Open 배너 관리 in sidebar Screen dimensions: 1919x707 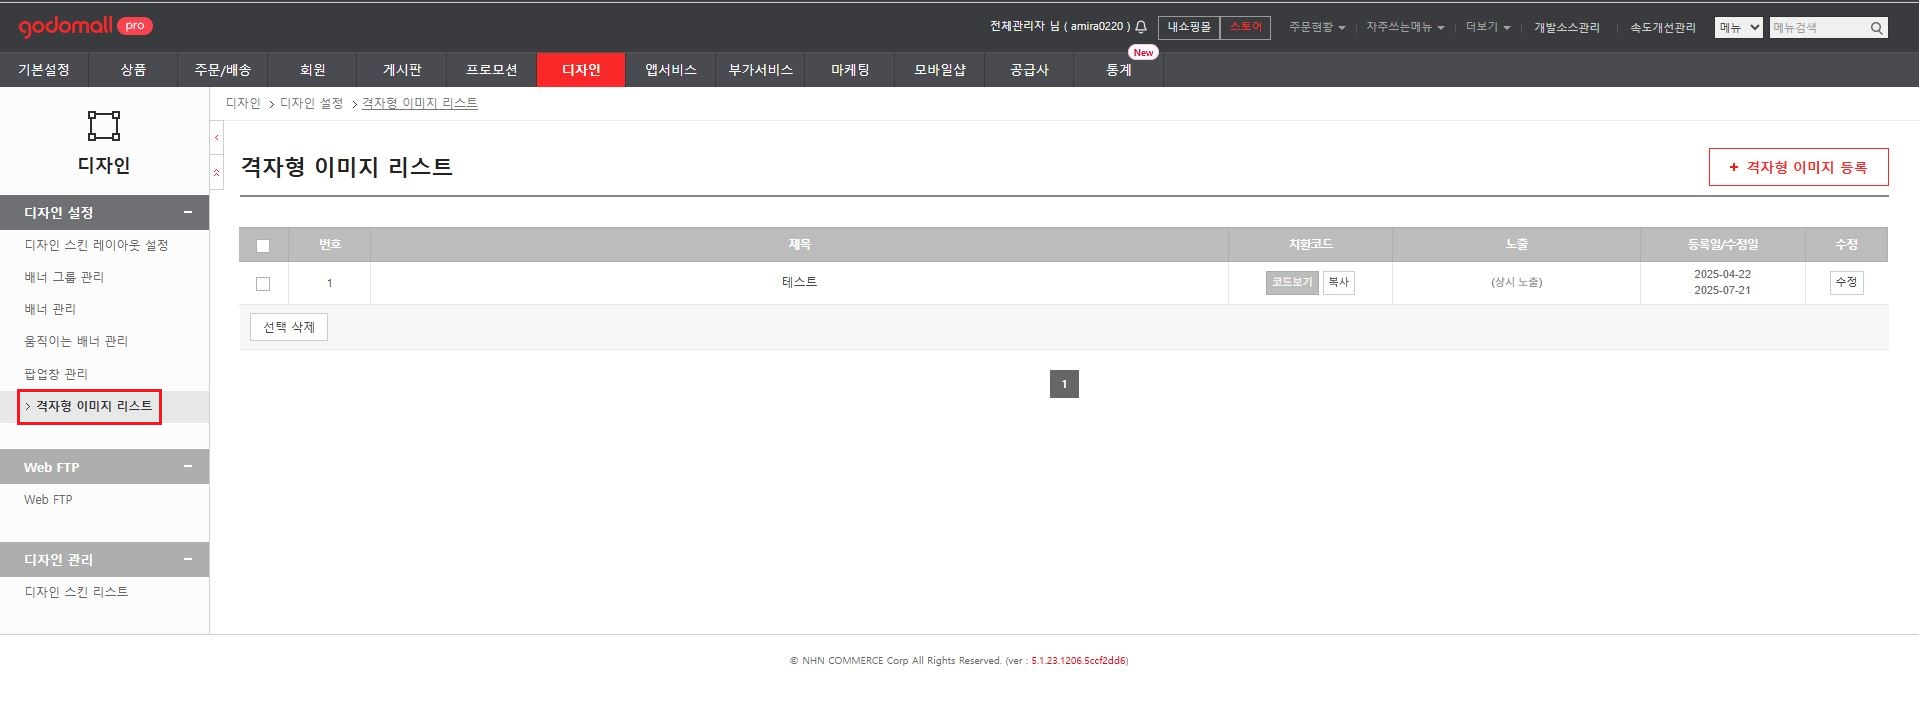coord(50,309)
